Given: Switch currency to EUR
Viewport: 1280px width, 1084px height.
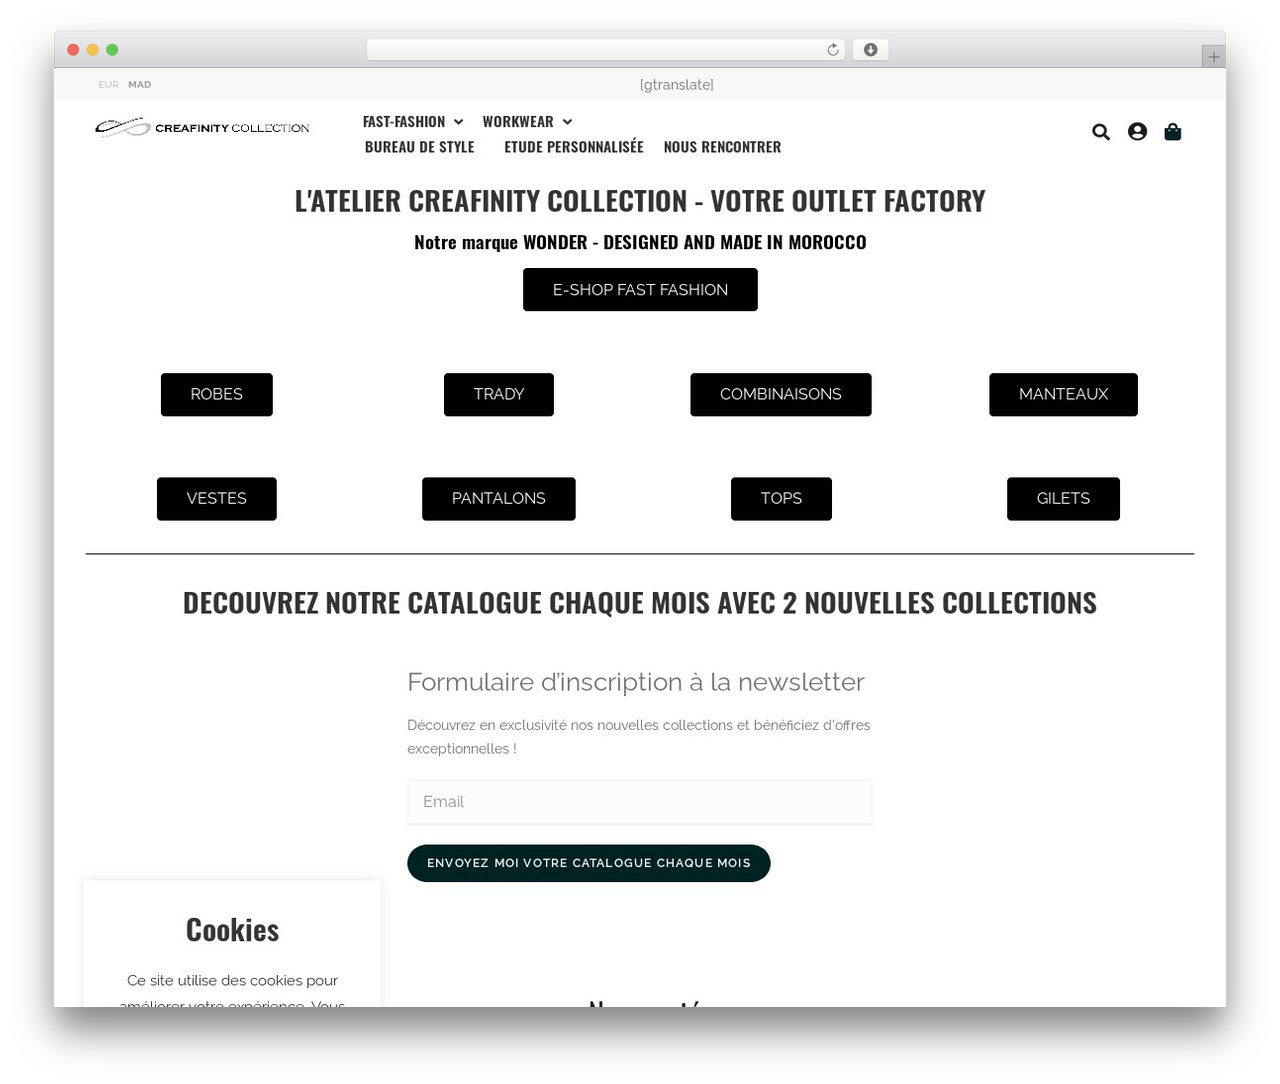Looking at the screenshot, I should [x=108, y=85].
